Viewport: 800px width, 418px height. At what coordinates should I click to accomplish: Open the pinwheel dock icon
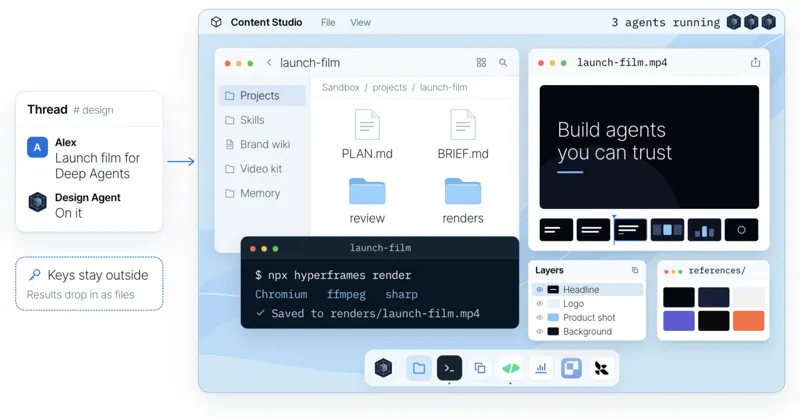tap(602, 368)
